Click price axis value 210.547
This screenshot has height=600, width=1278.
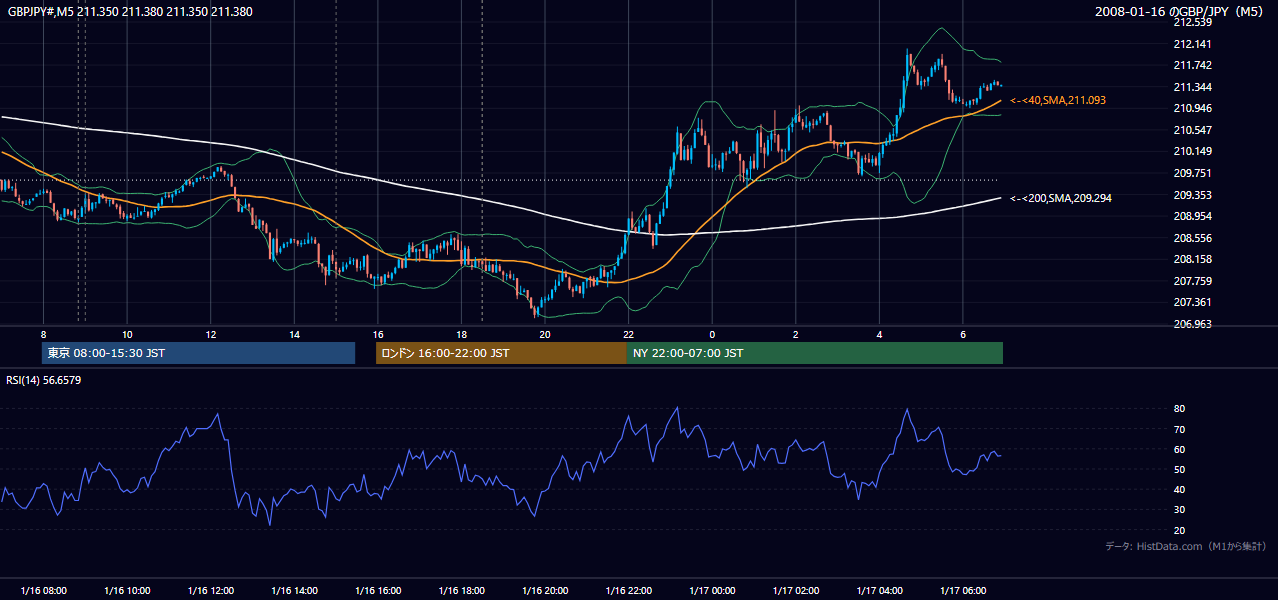[x=1191, y=130]
